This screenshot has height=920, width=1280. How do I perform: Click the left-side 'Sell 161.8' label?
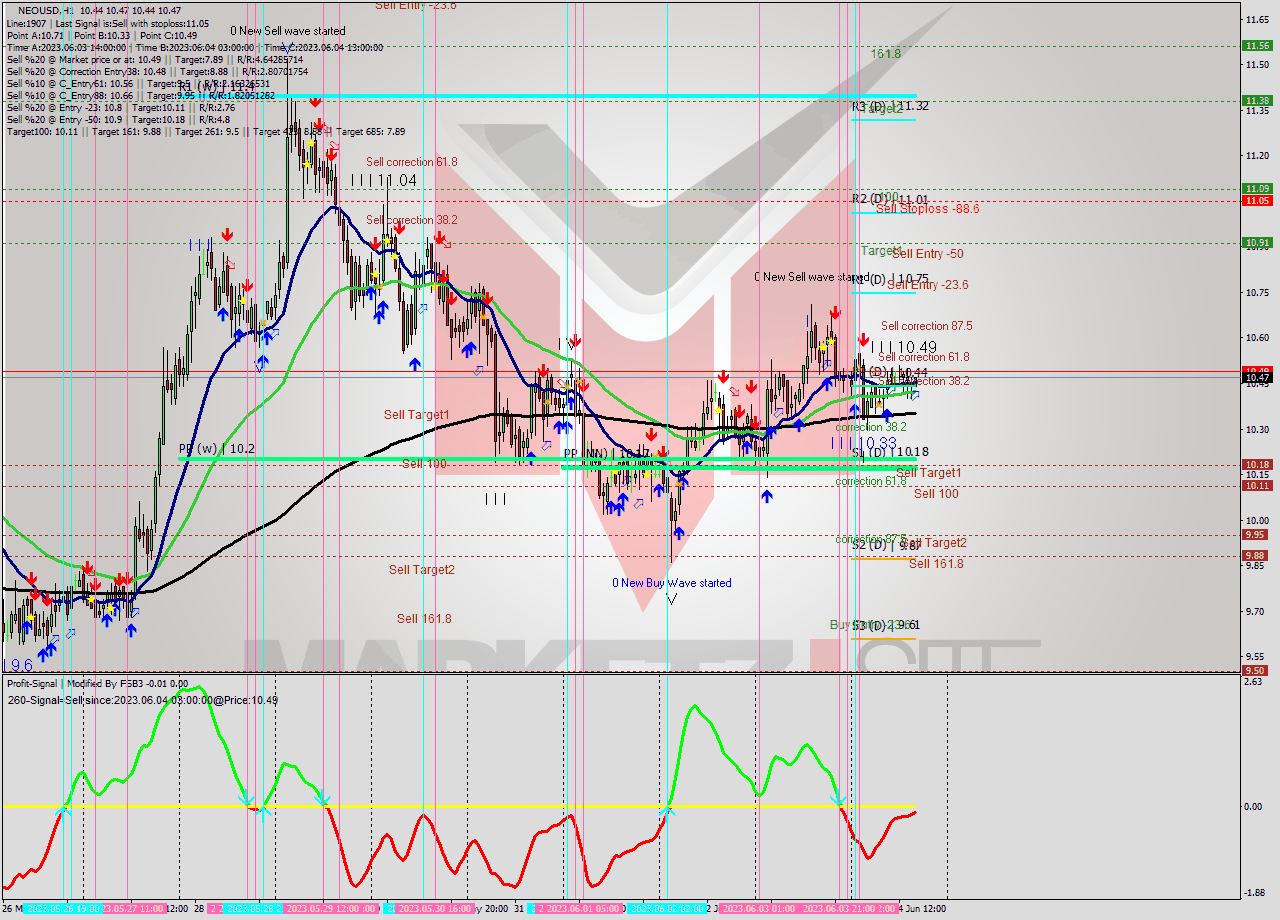point(424,619)
